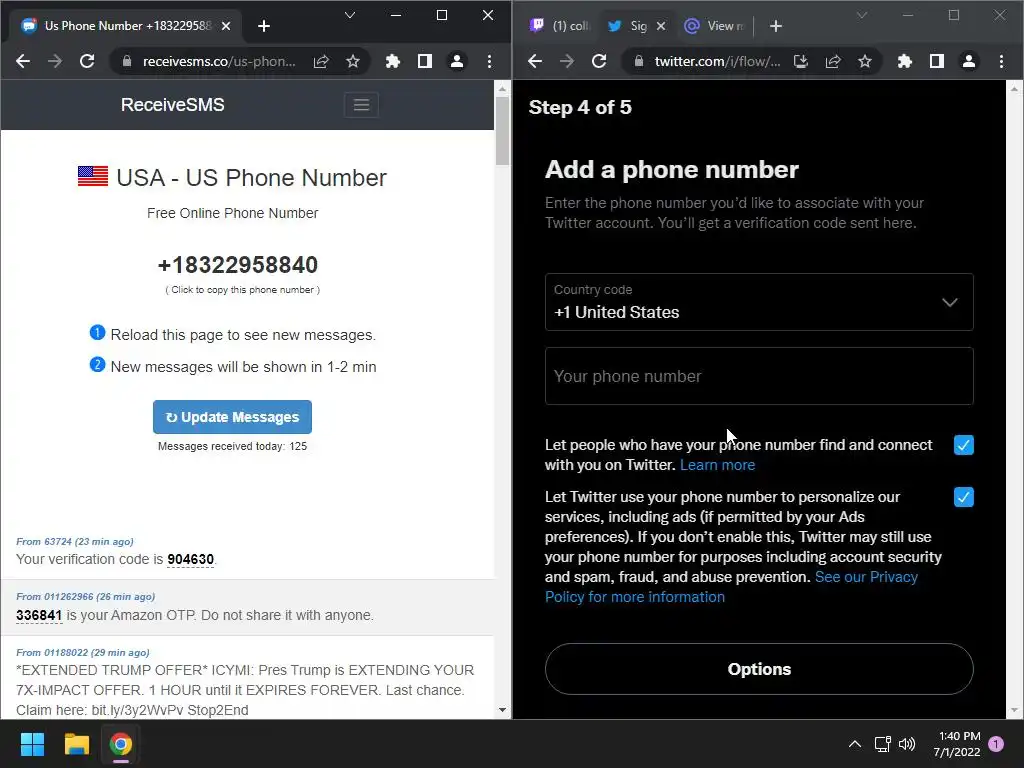1024x768 pixels.
Task: Expand the tab search chevron in the ReceiveSMS window
Action: pyautogui.click(x=350, y=15)
